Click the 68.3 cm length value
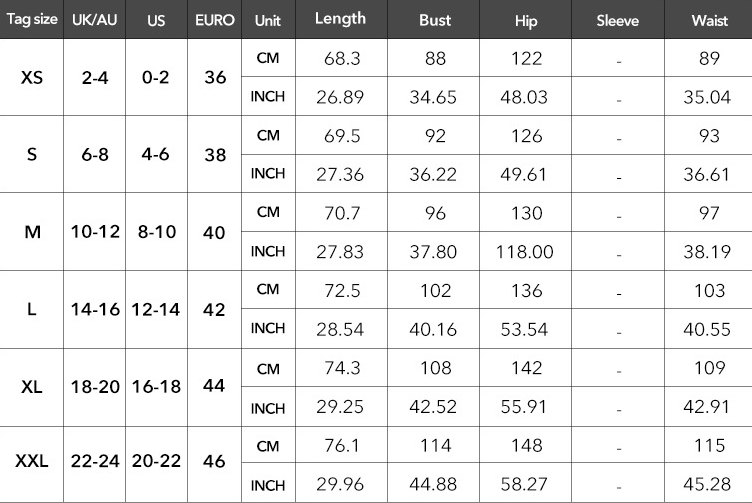This screenshot has width=752, height=503. pos(343,58)
